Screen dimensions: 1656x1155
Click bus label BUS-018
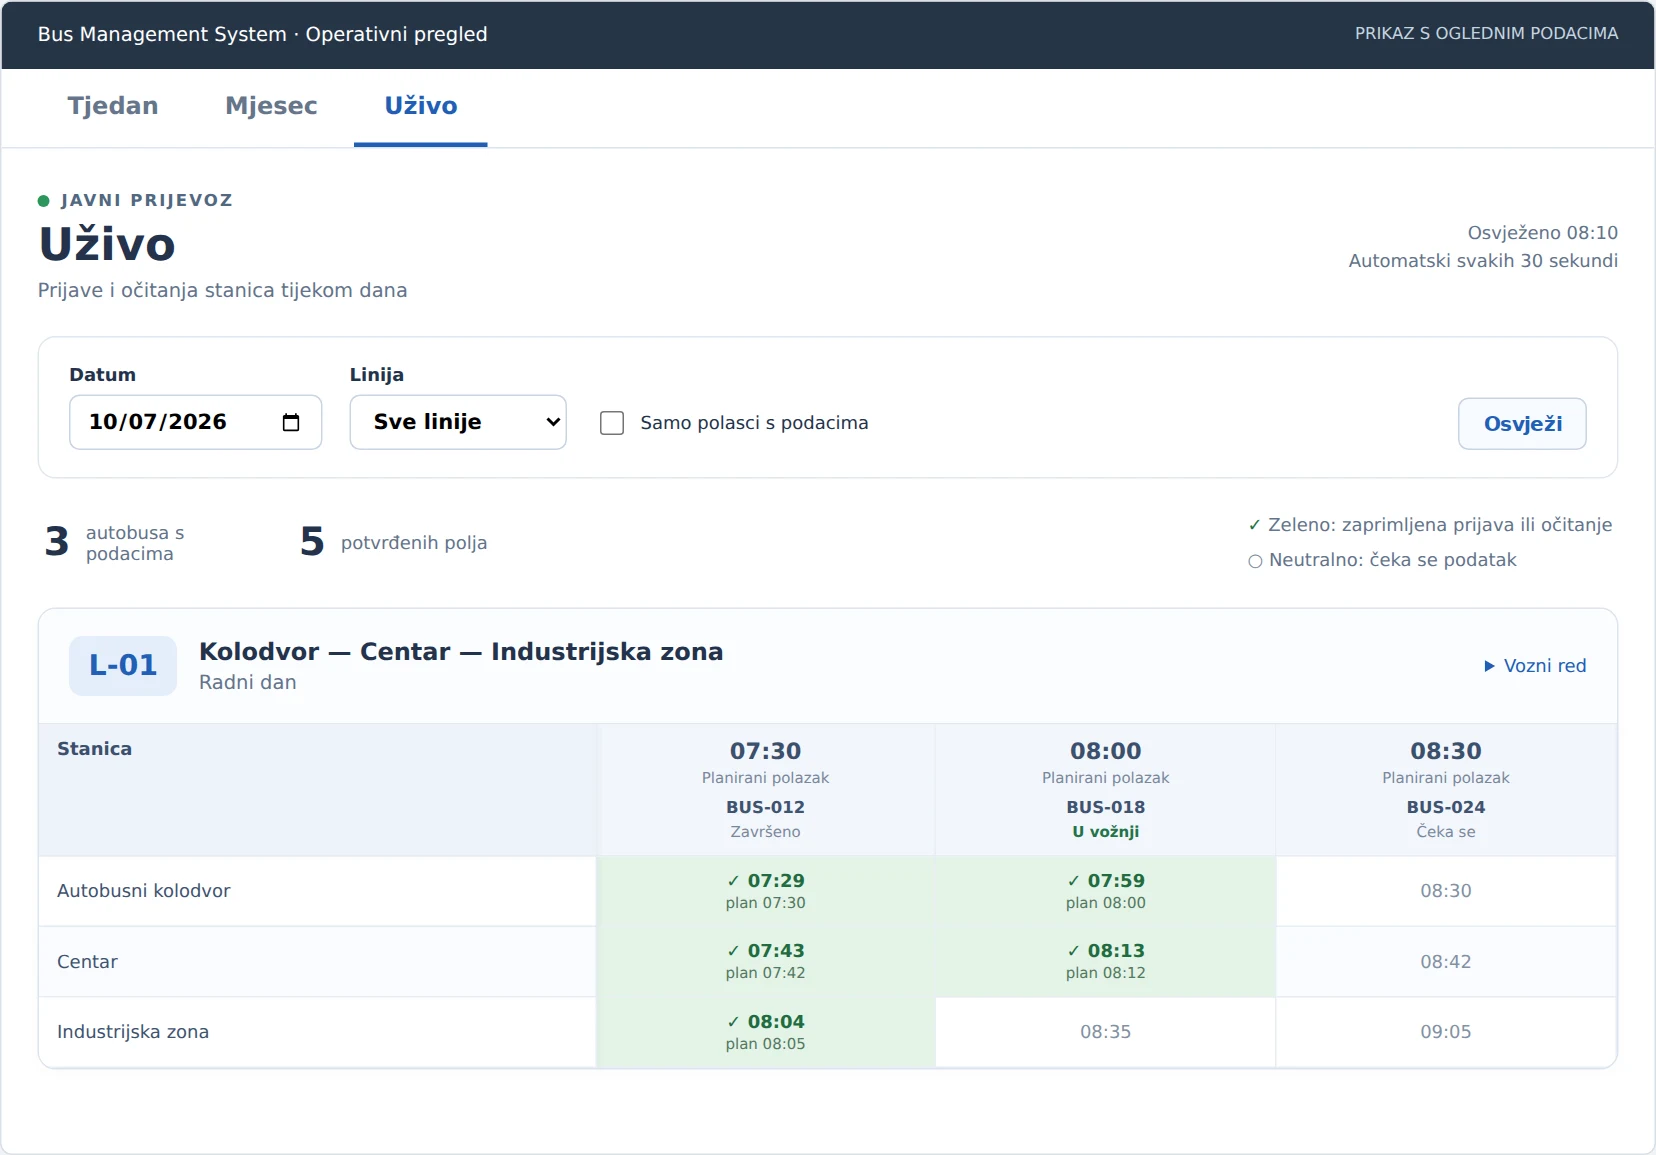(x=1106, y=807)
